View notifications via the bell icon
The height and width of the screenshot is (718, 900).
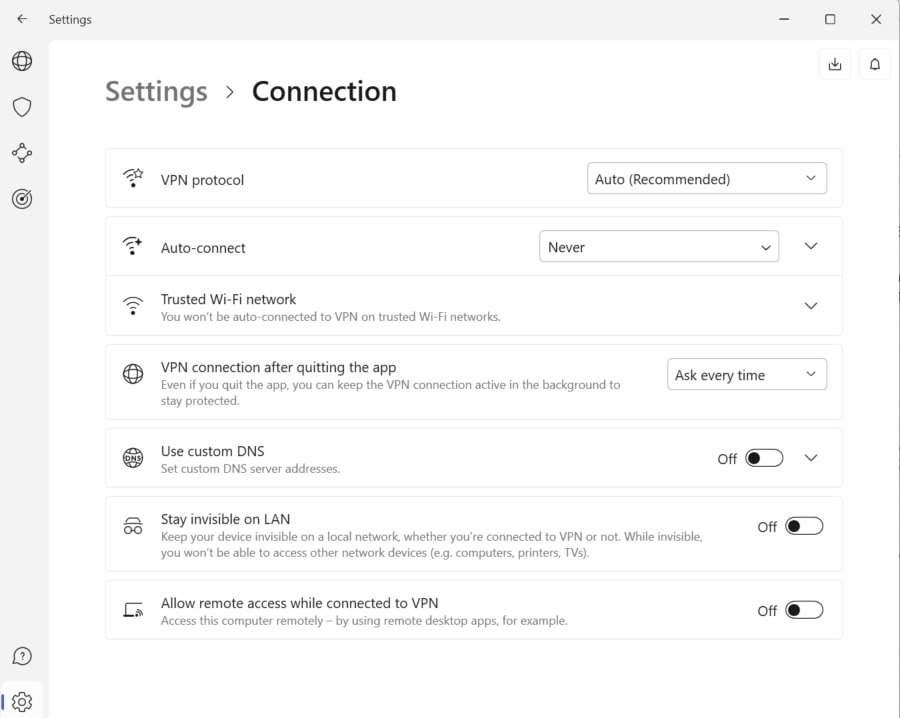point(874,63)
